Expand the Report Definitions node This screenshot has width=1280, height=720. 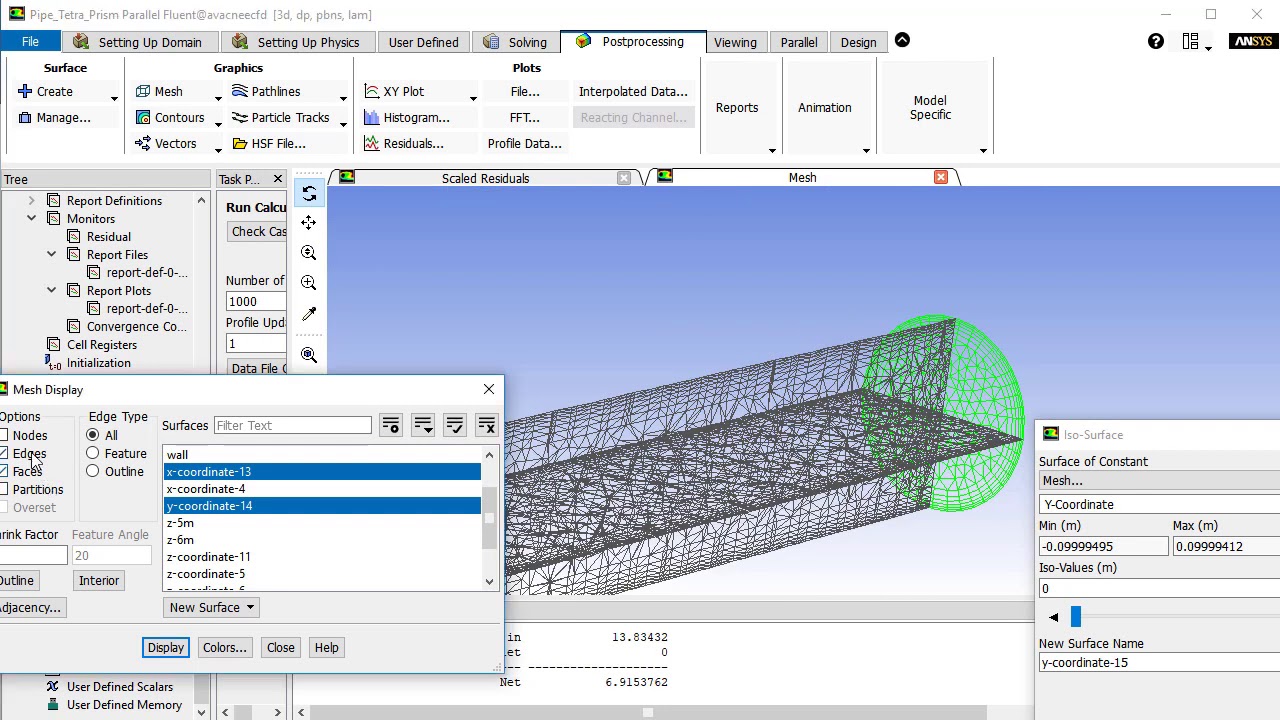coord(31,200)
